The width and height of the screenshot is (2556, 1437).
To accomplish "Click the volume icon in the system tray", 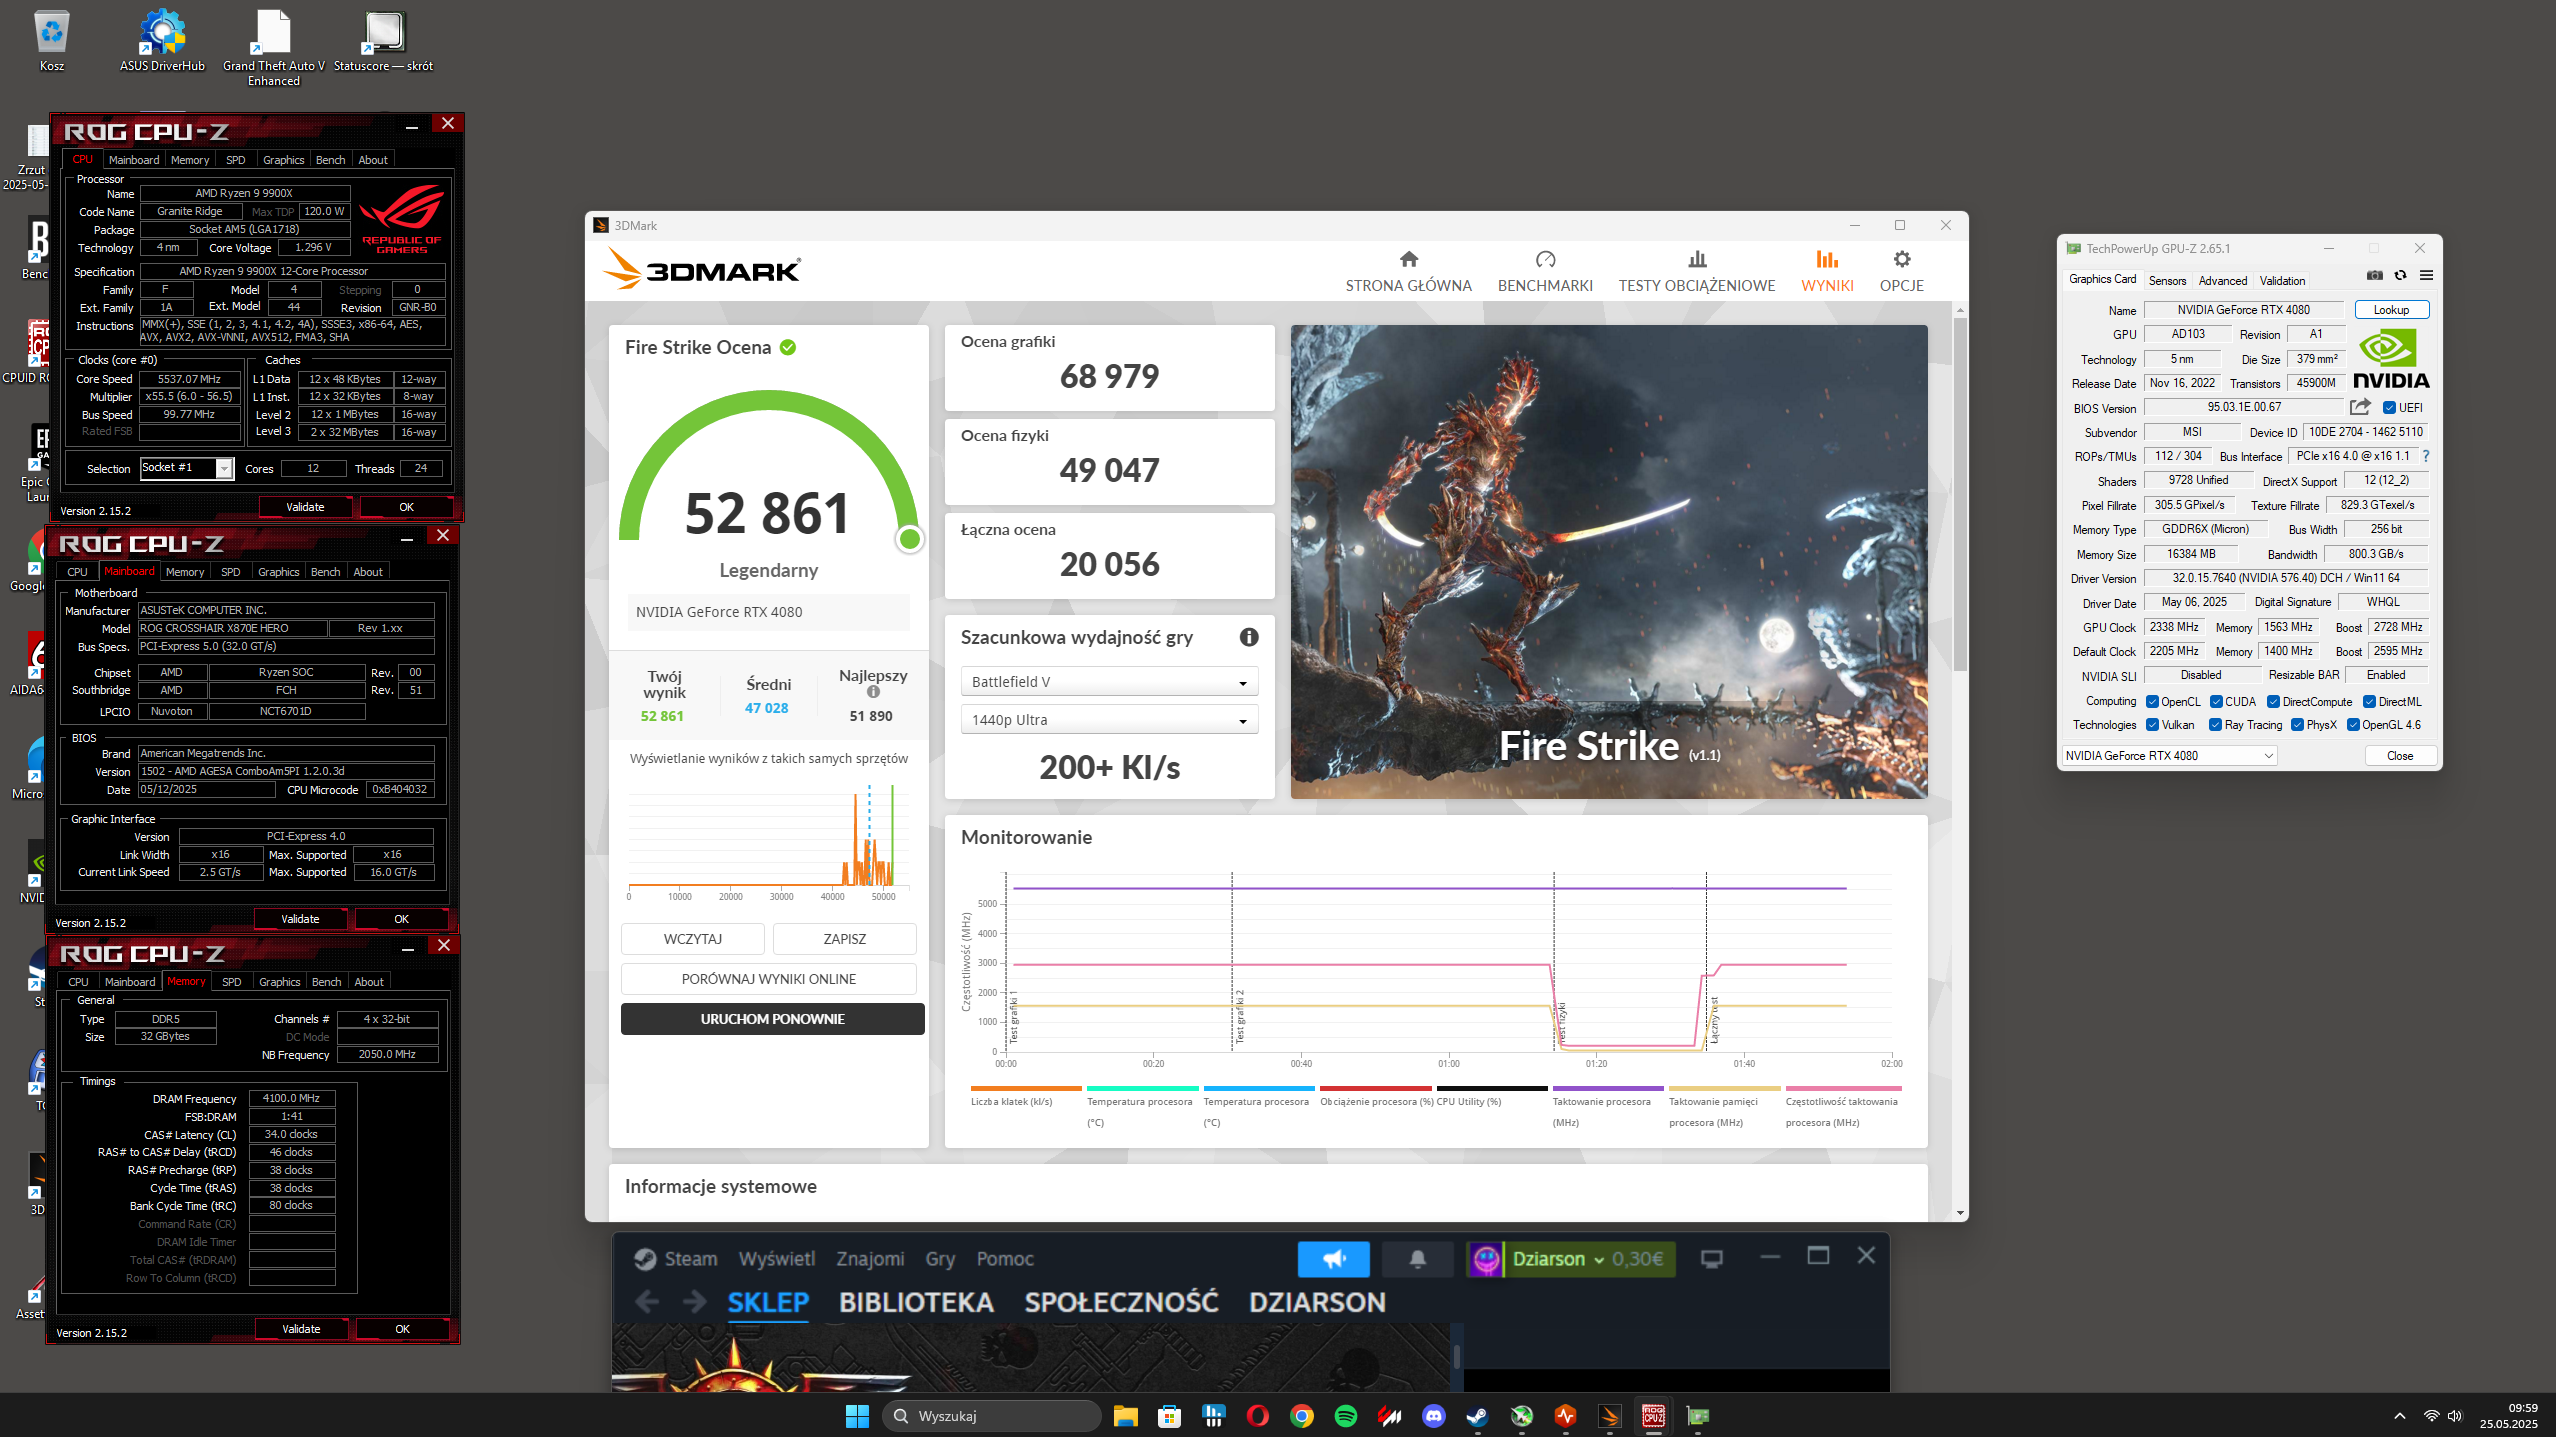I will 2454,1416.
